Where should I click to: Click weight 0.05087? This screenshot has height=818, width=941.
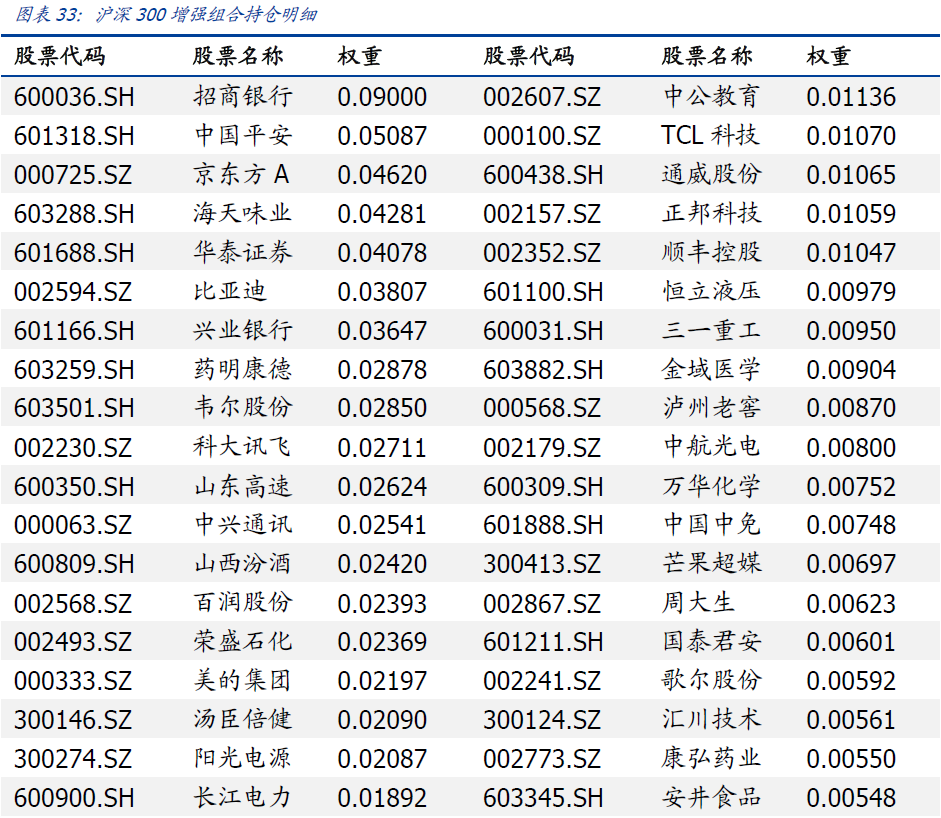(382, 136)
